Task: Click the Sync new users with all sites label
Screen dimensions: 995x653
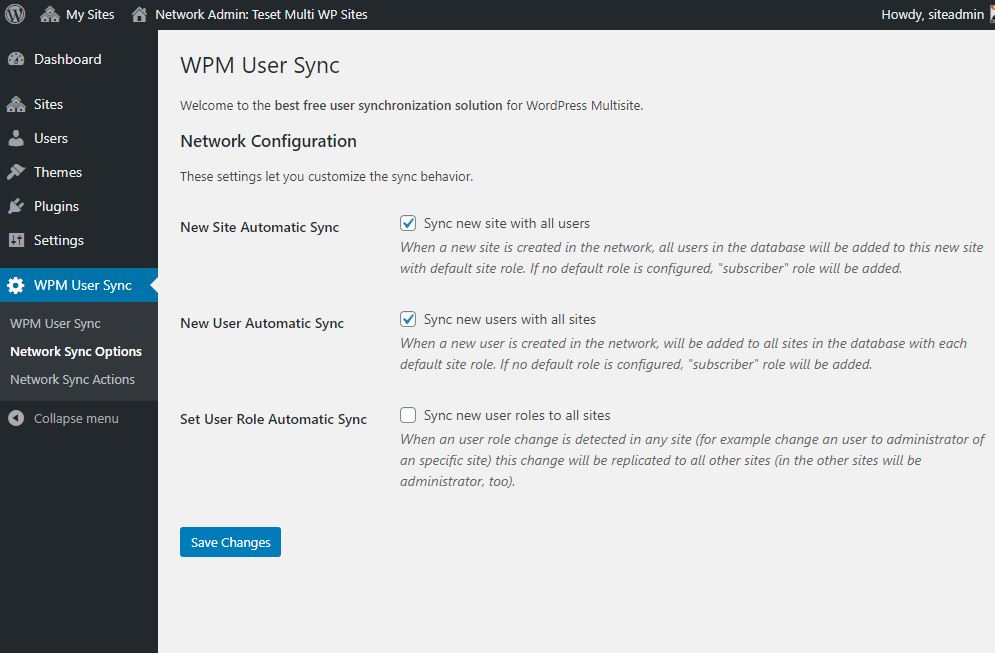Action: point(510,319)
